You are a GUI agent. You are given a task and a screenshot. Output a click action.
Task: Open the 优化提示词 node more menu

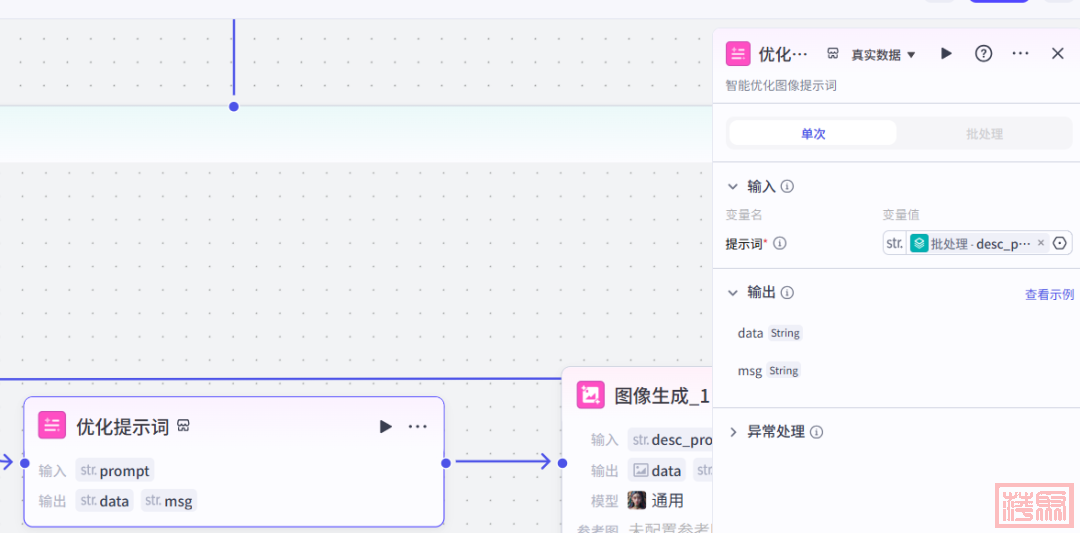418,427
